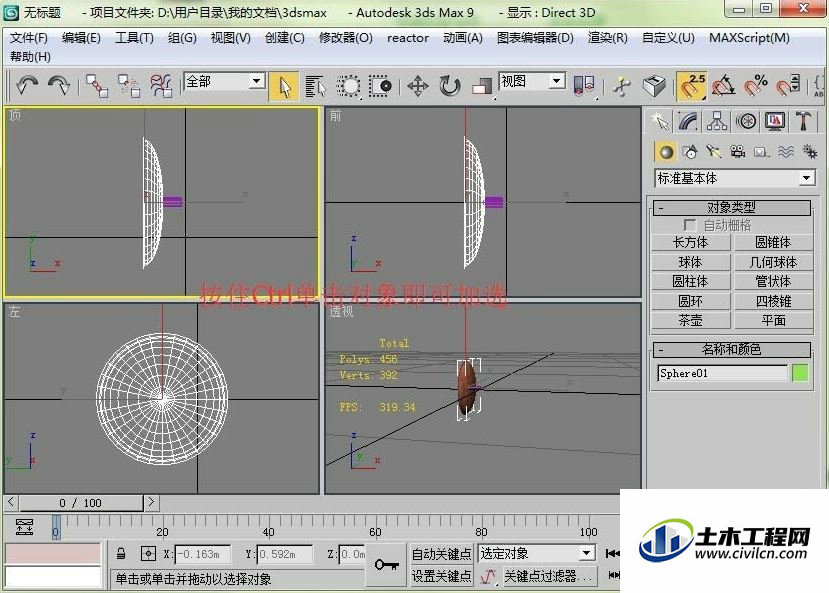The image size is (829, 593).
Task: Select Cameras category icon
Action: (738, 152)
